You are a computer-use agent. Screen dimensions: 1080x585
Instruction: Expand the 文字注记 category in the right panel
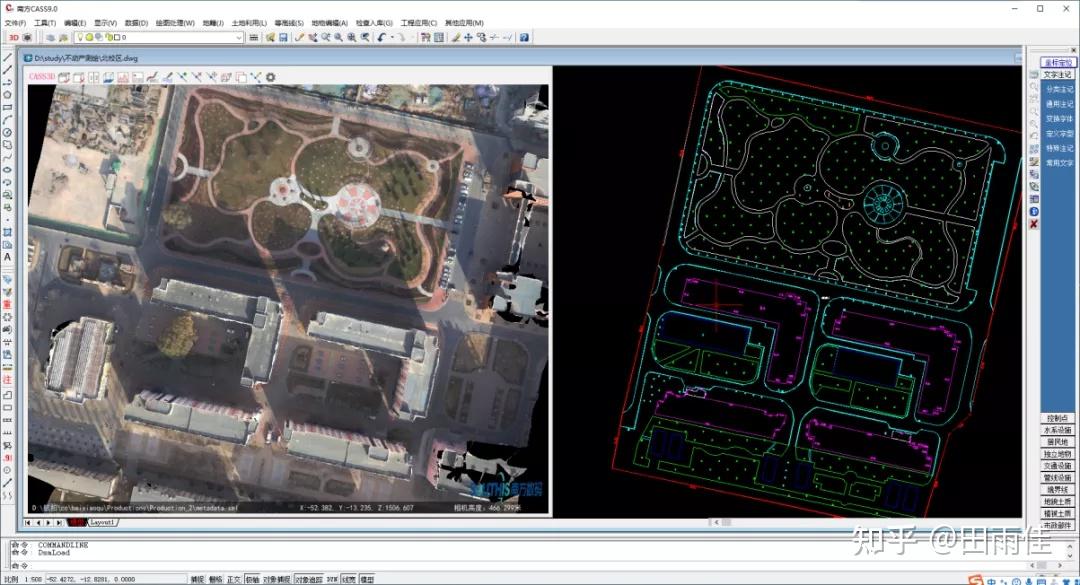(x=1058, y=76)
